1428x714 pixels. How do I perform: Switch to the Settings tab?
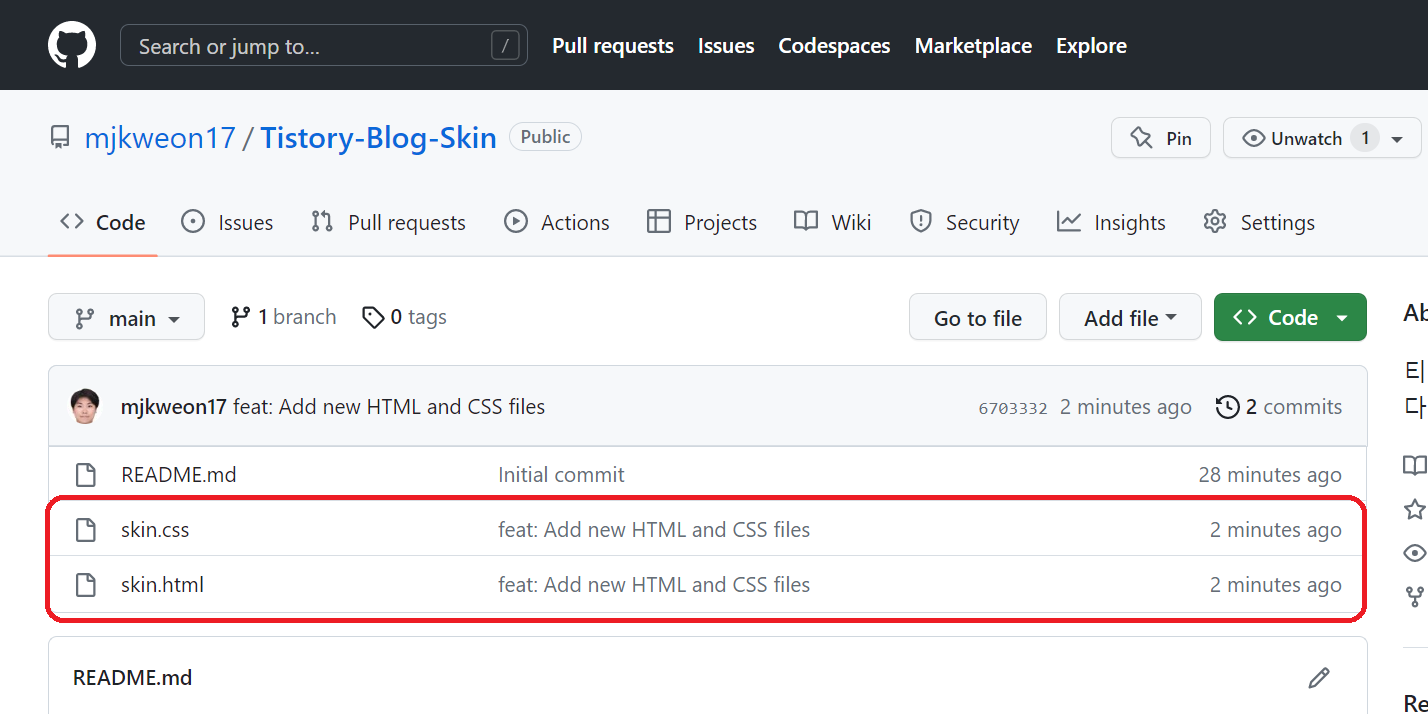point(1259,222)
